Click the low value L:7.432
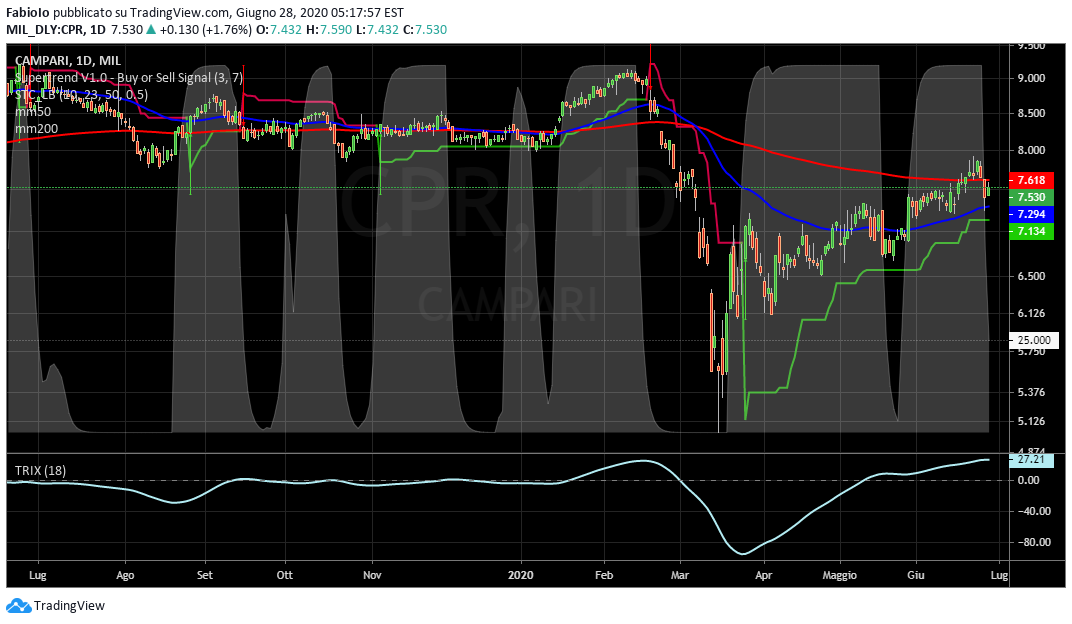The height and width of the screenshot is (624, 1072). tap(377, 29)
